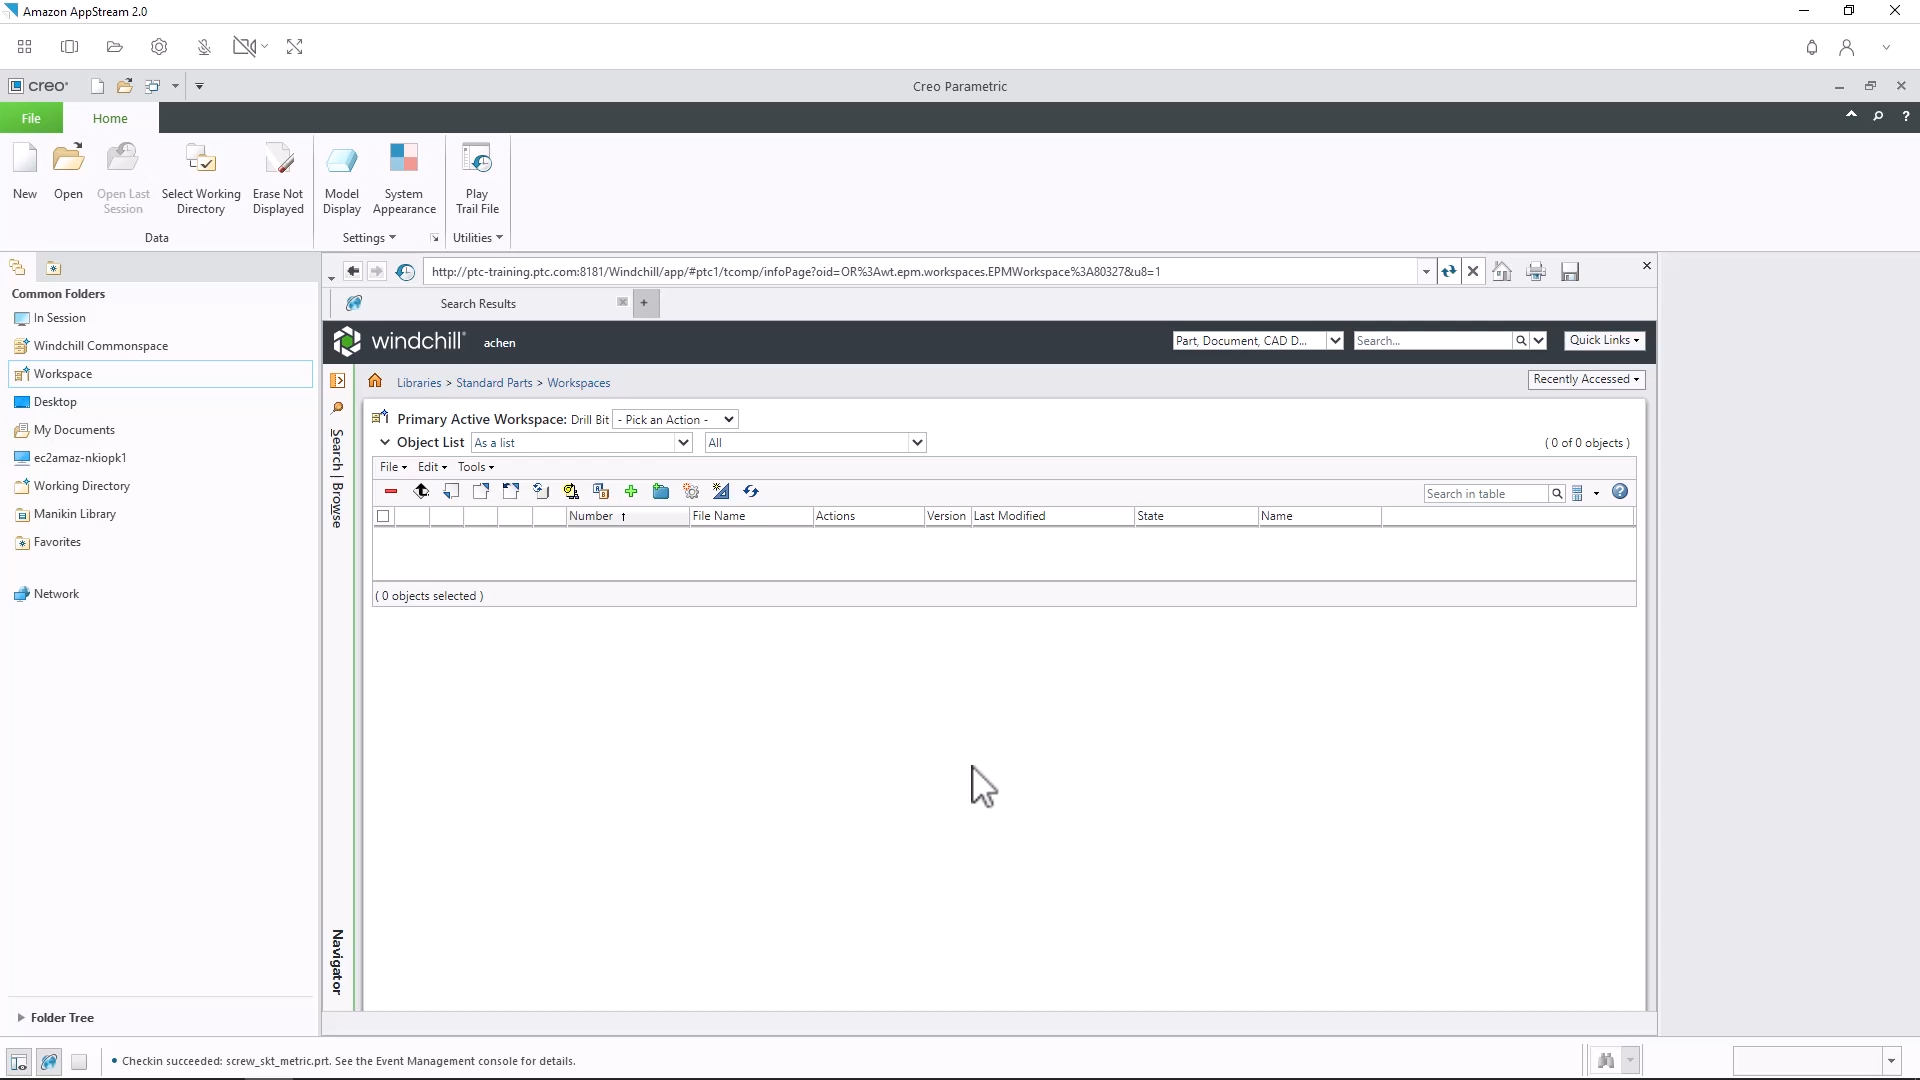The height and width of the screenshot is (1080, 1920).
Task: Click the AppStream settings gear icon
Action: point(159,47)
